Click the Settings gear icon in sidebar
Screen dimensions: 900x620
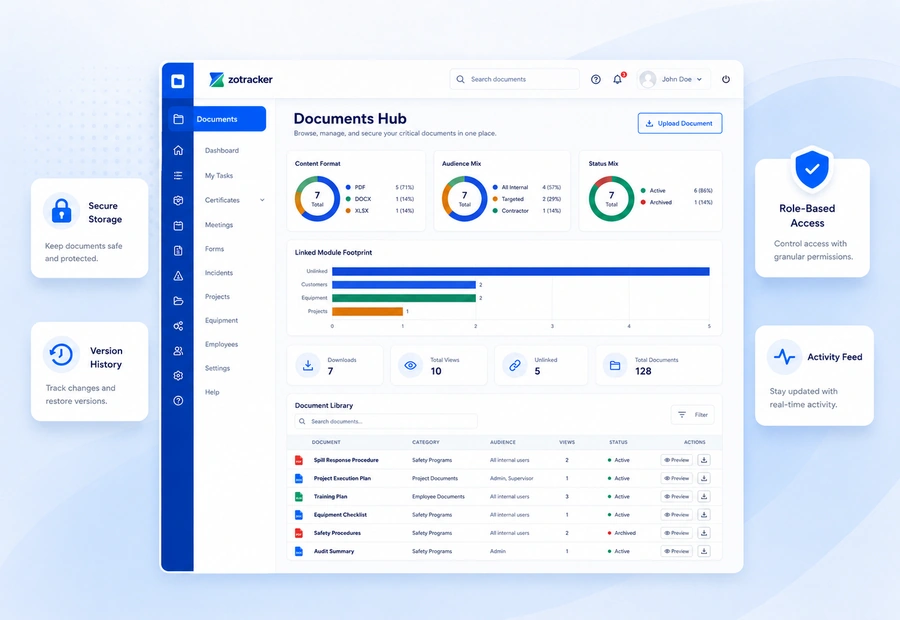(x=178, y=375)
